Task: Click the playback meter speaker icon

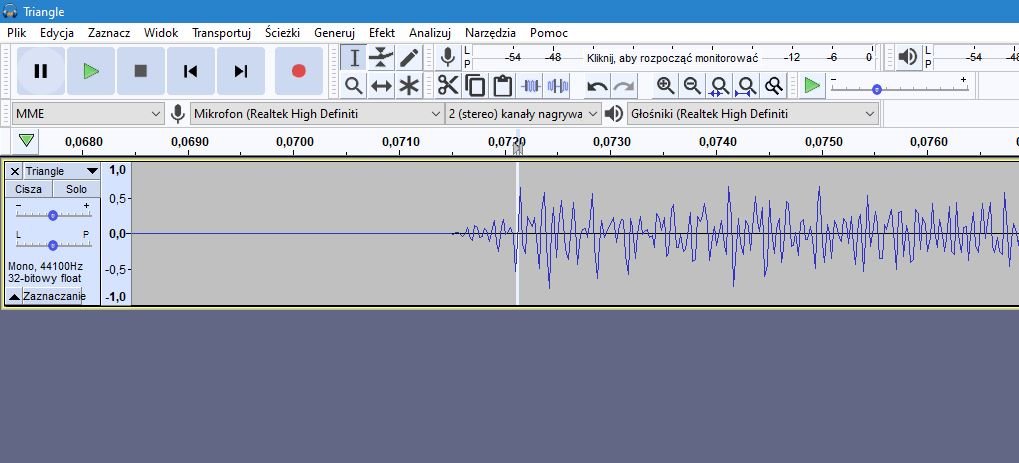Action: [907, 57]
